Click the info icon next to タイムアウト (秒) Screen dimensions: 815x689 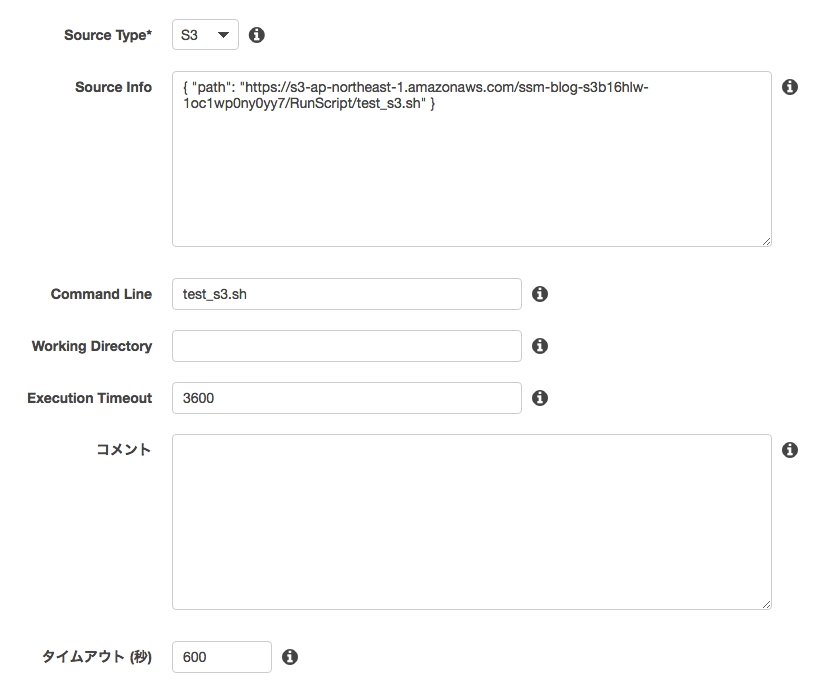click(x=290, y=657)
